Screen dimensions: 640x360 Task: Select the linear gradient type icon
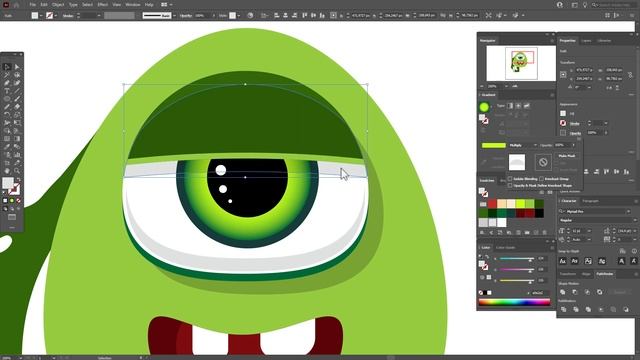pos(510,106)
